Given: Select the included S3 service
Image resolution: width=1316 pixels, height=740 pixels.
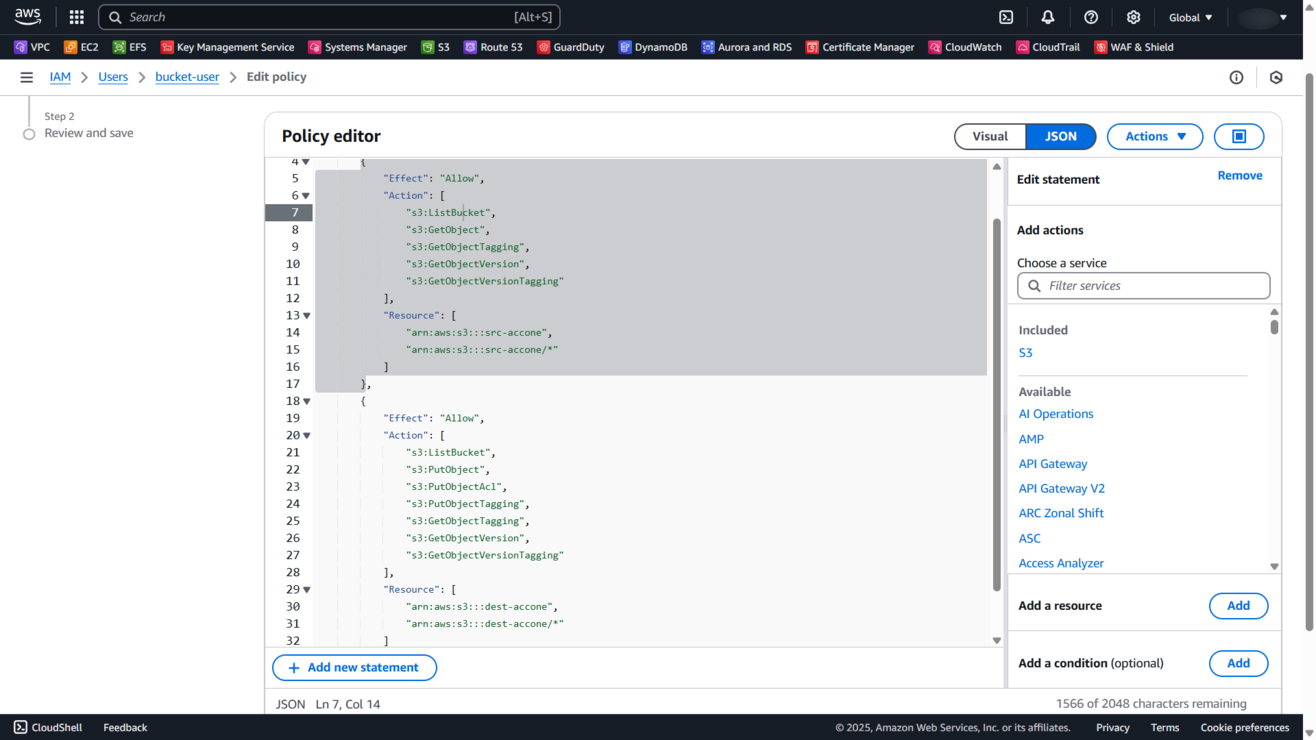Looking at the screenshot, I should point(1025,353).
